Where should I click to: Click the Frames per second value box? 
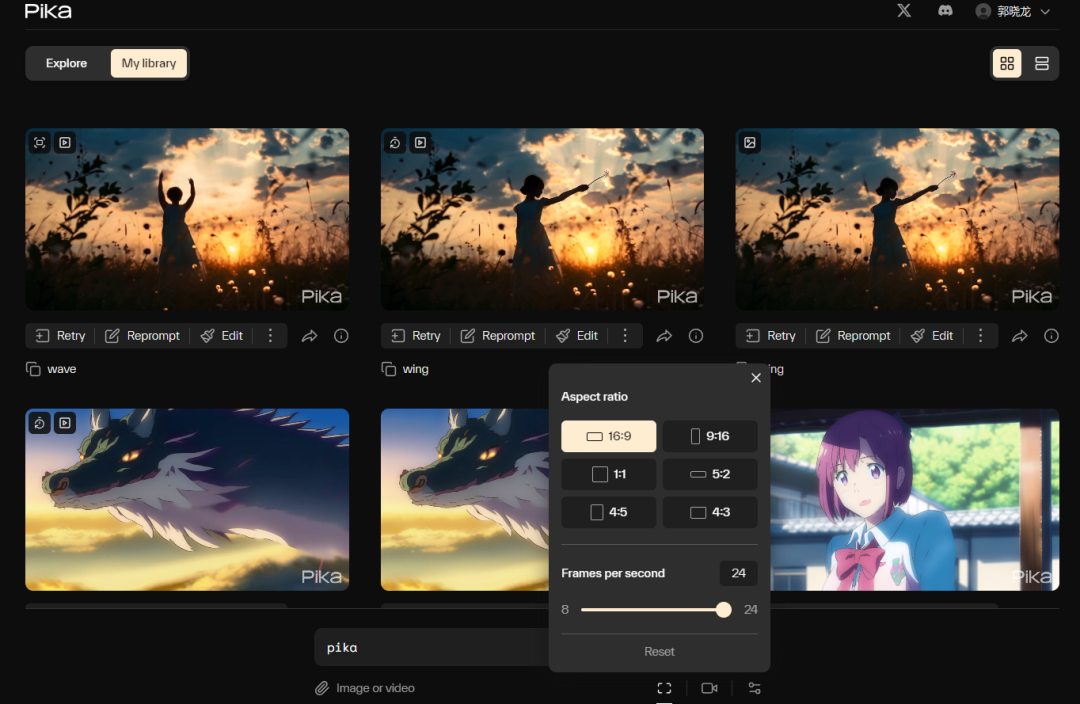(738, 573)
